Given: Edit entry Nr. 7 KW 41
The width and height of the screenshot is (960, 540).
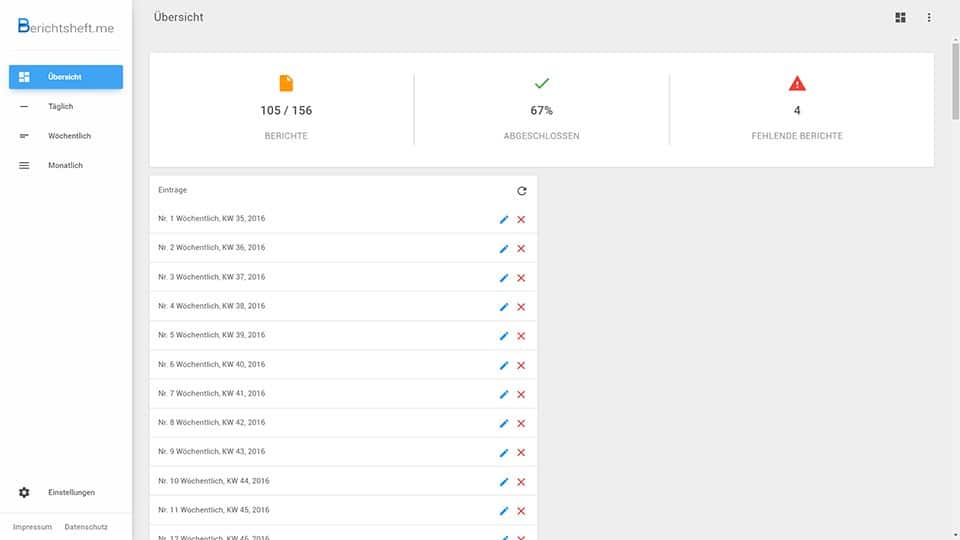Looking at the screenshot, I should [x=504, y=394].
